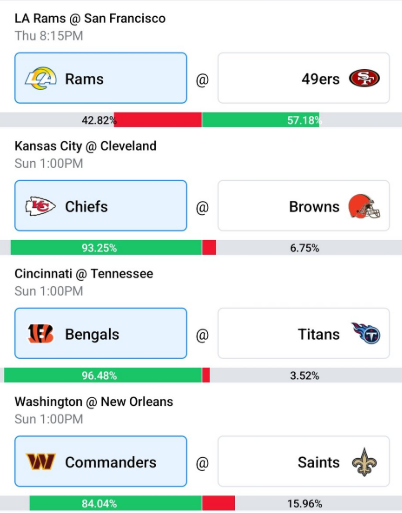
Task: Open the Kansas City @ Cleveland matchup title
Action: tap(86, 146)
